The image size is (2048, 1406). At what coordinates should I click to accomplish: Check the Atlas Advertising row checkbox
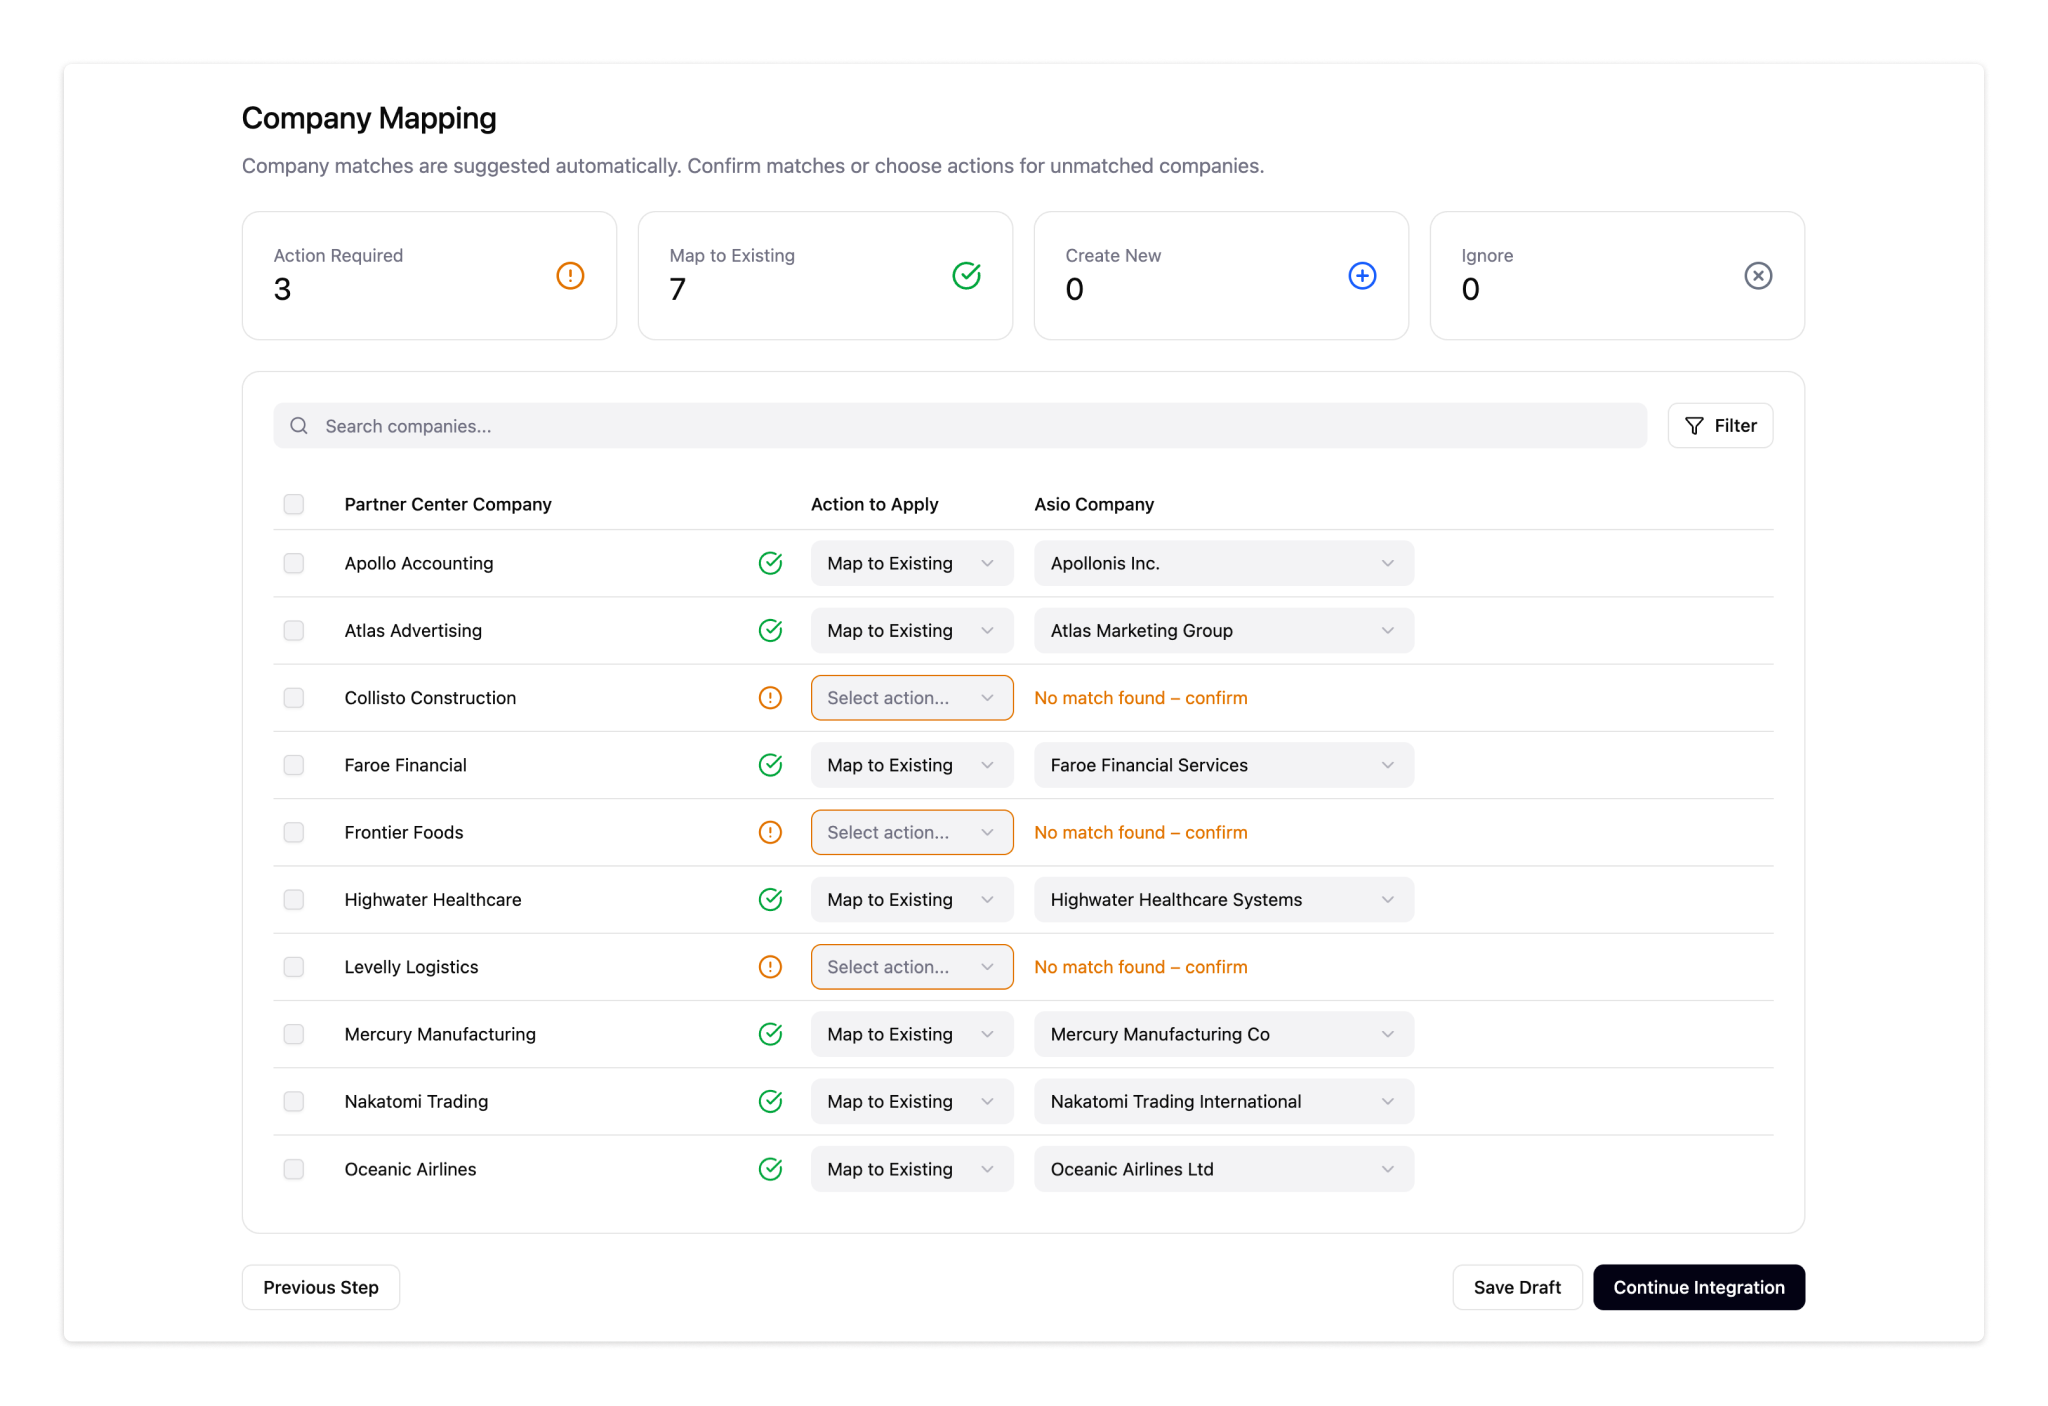coord(293,630)
